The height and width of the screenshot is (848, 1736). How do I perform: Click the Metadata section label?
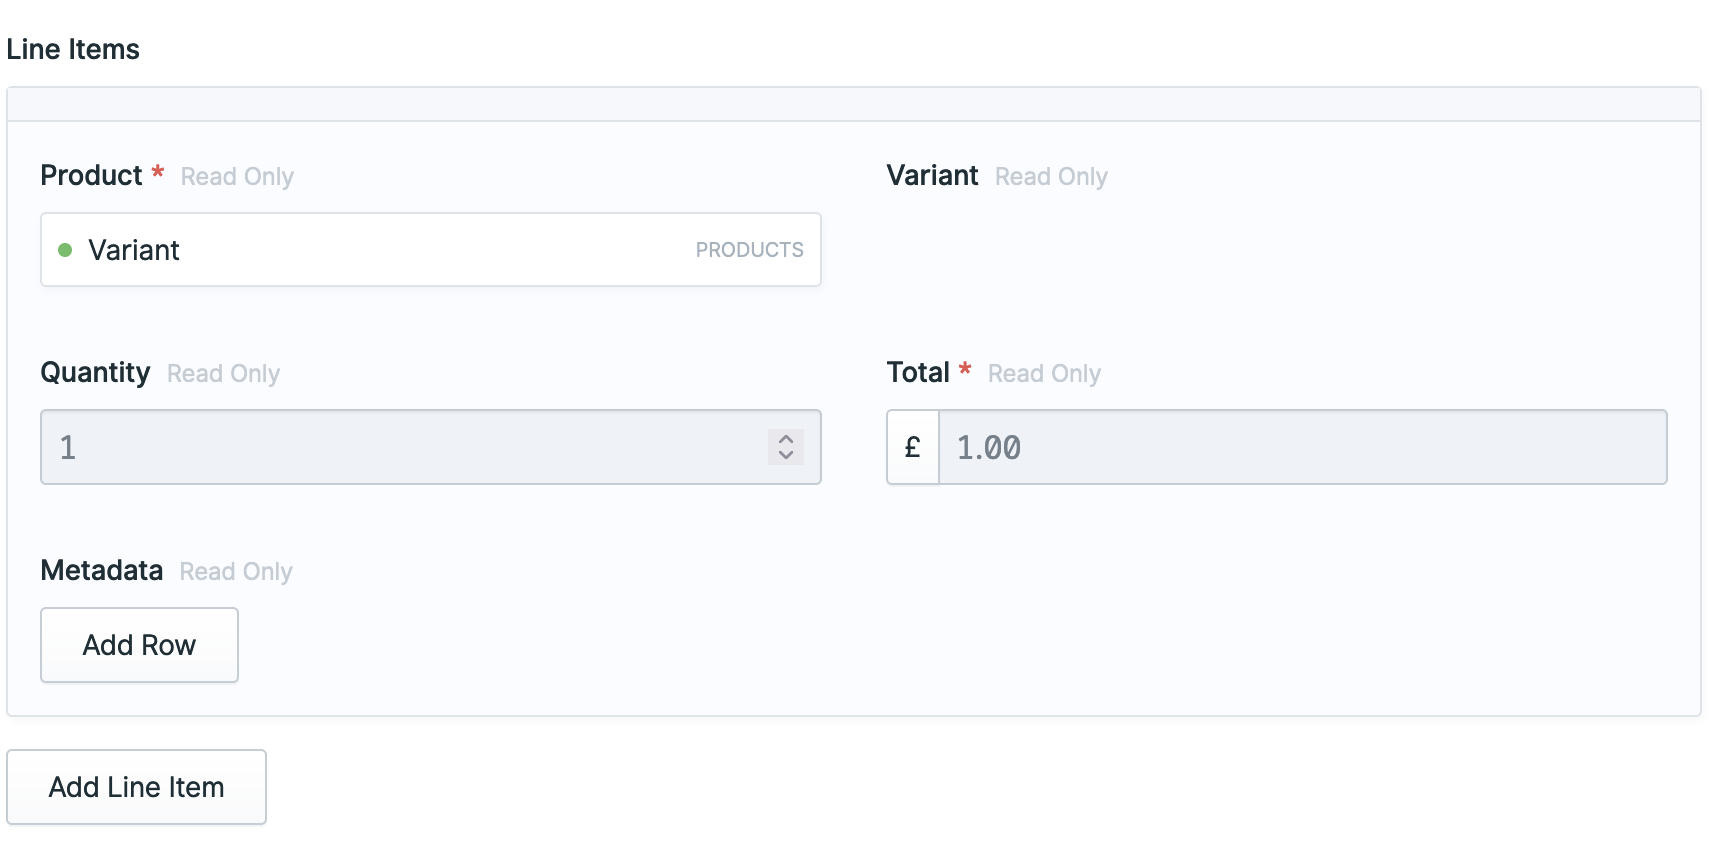(101, 570)
